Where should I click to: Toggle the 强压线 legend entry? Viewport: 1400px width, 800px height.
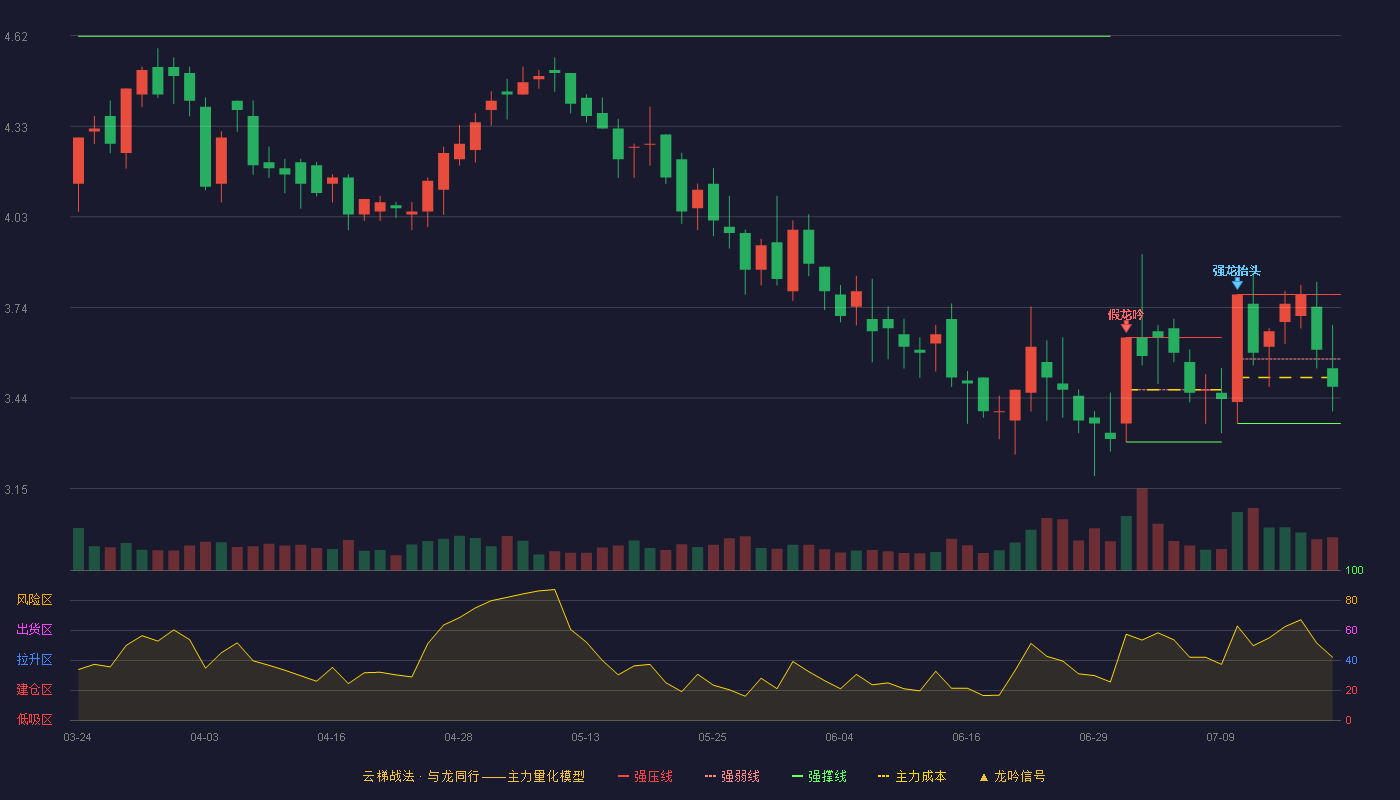coord(645,776)
